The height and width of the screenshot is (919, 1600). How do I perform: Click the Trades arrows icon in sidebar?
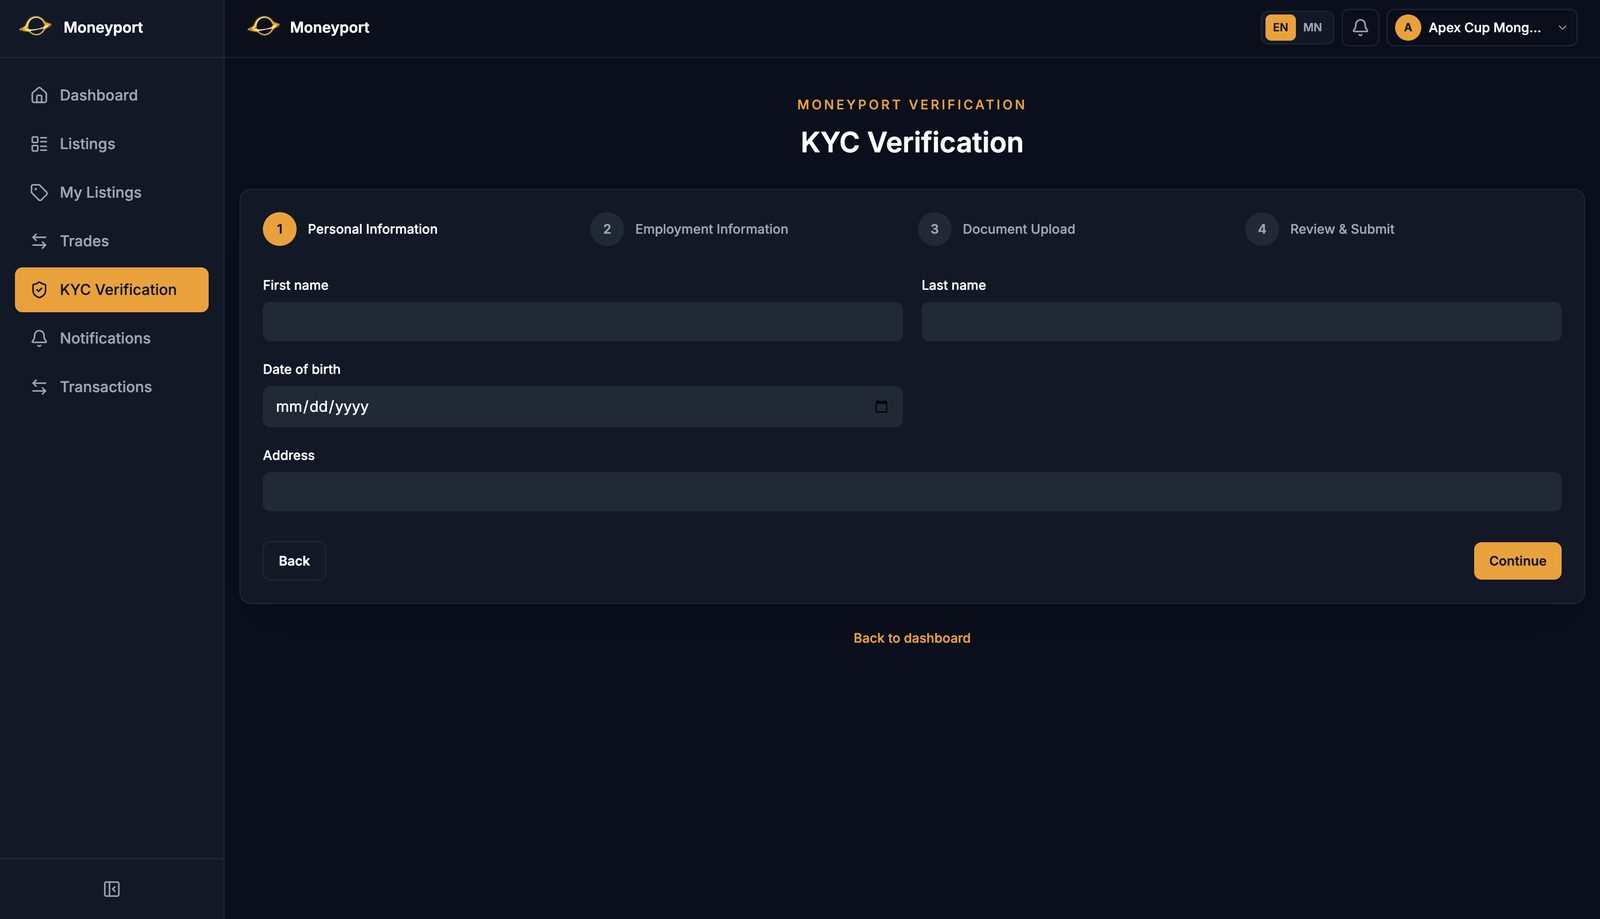coord(39,241)
